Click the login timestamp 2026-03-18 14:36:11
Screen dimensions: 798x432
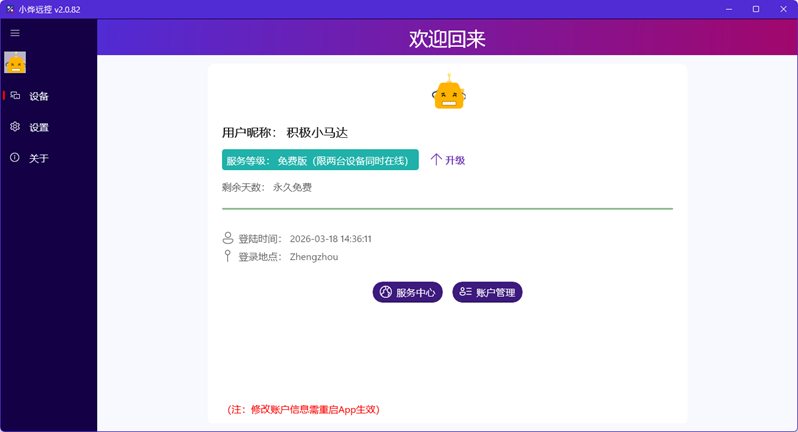(330, 239)
